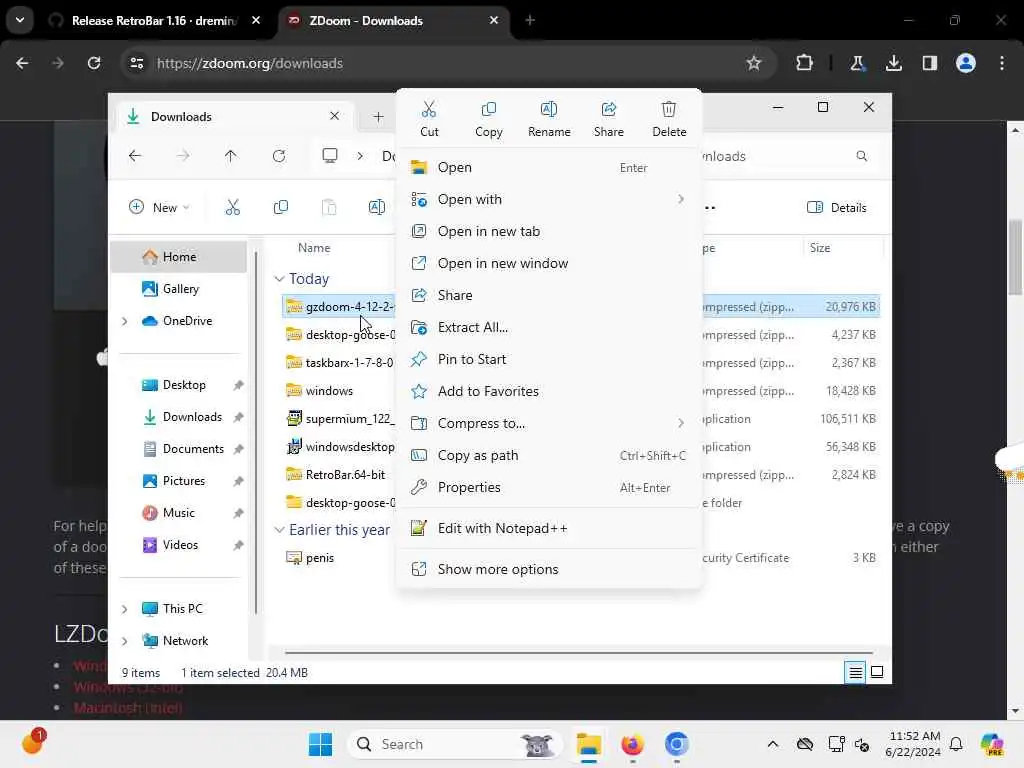Choose Open from the context menu
This screenshot has height=768, width=1024.
[x=549, y=167]
